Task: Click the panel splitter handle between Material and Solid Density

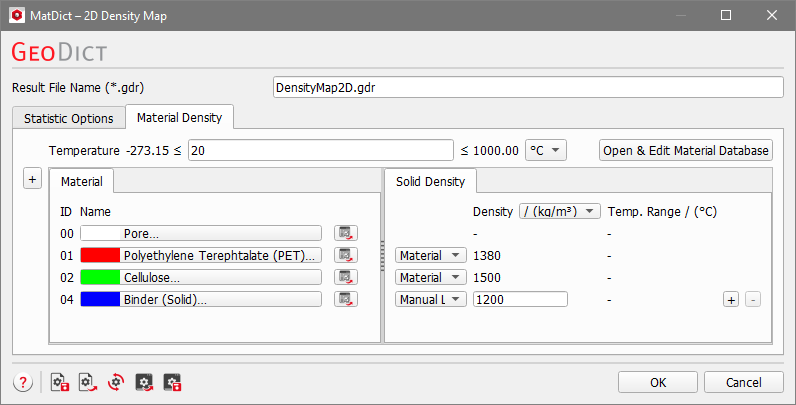Action: [382, 256]
